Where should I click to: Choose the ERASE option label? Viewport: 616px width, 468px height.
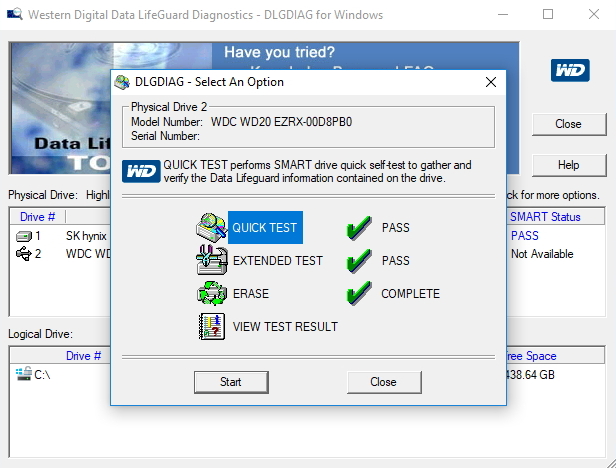point(251,294)
